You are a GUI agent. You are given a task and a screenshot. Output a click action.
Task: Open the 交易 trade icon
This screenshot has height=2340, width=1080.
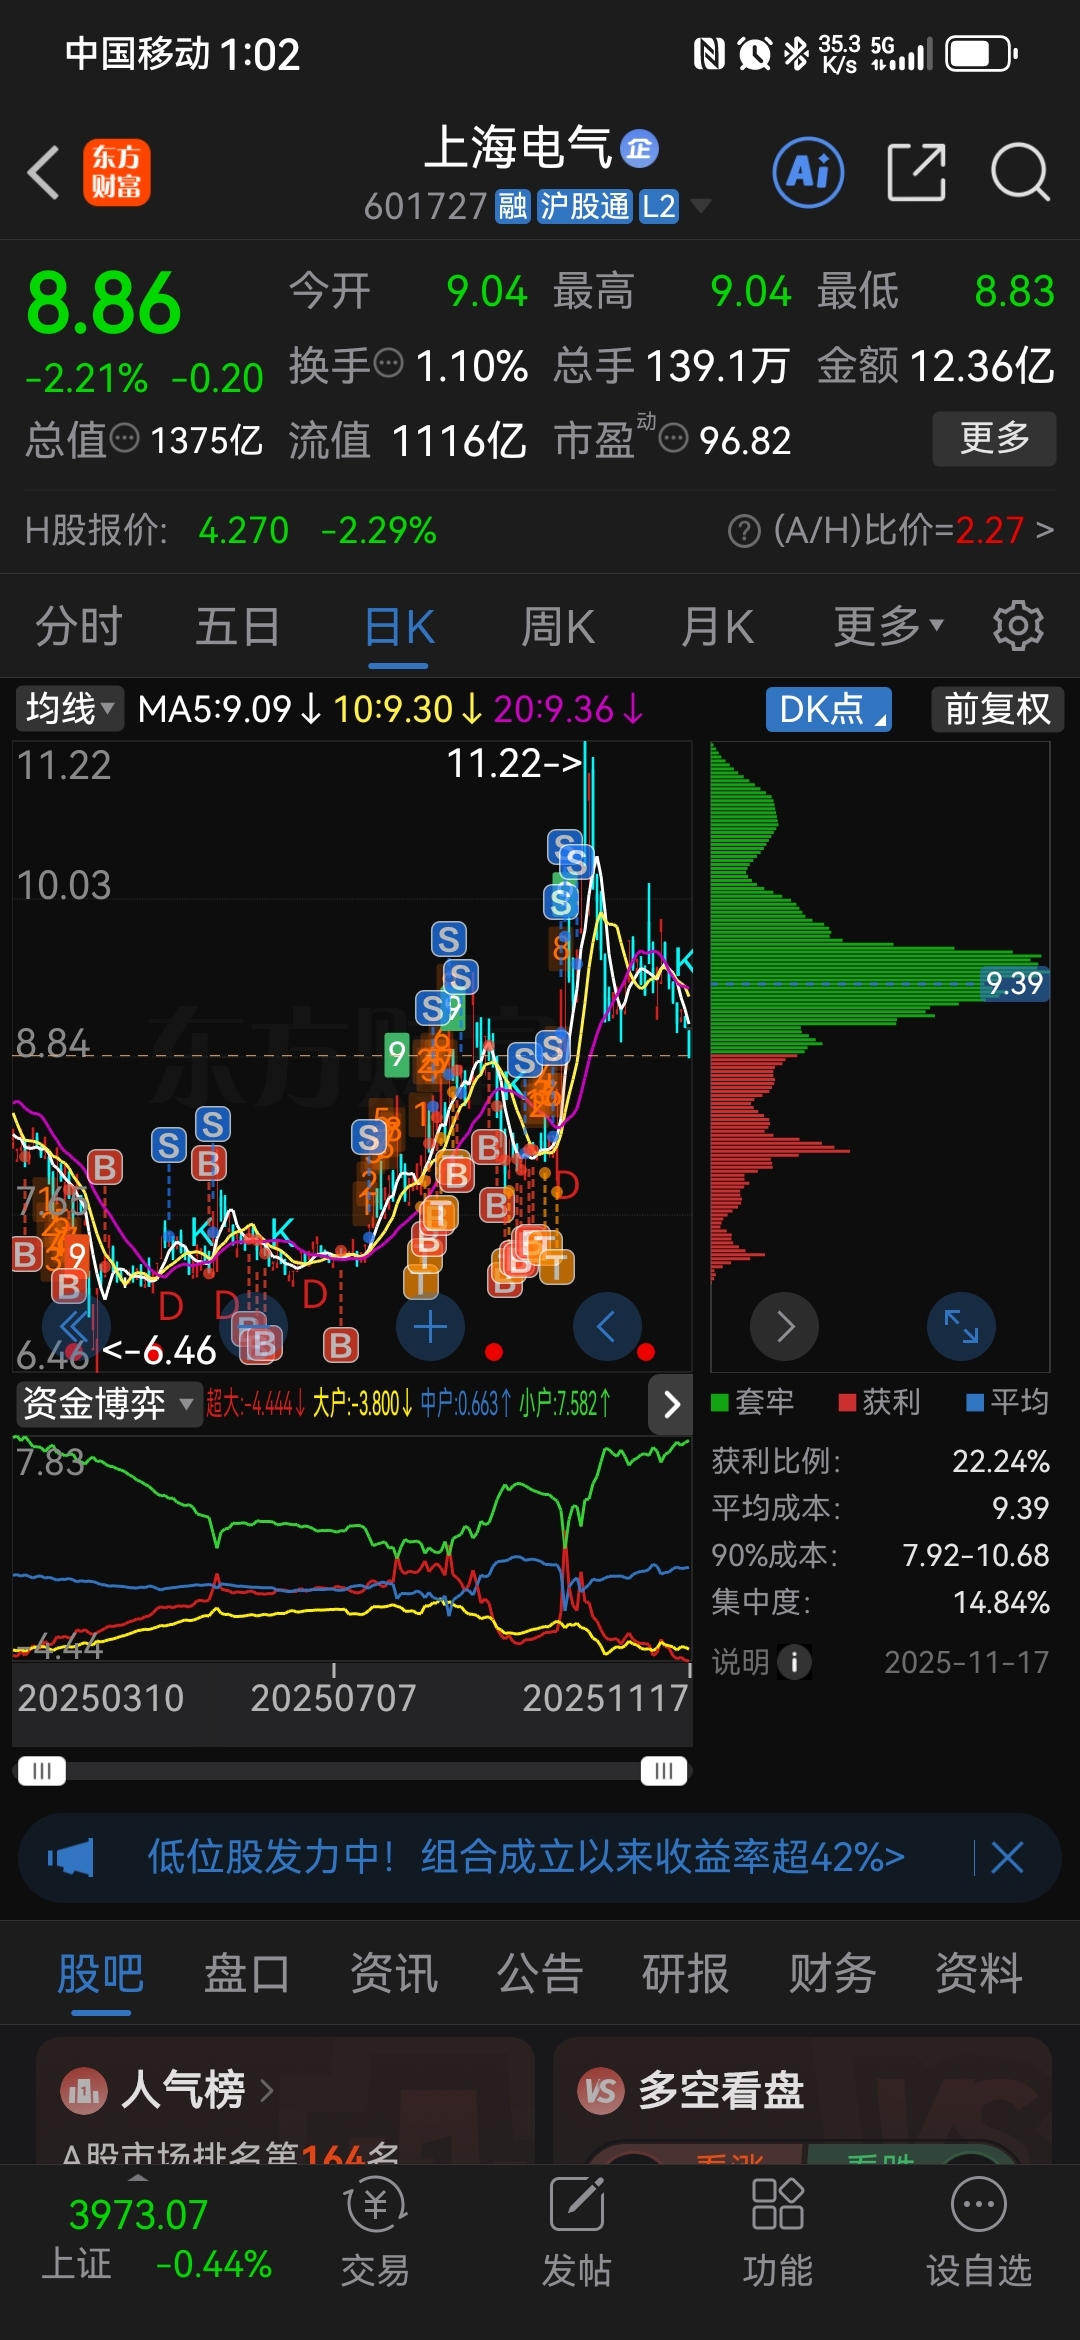click(x=375, y=2204)
